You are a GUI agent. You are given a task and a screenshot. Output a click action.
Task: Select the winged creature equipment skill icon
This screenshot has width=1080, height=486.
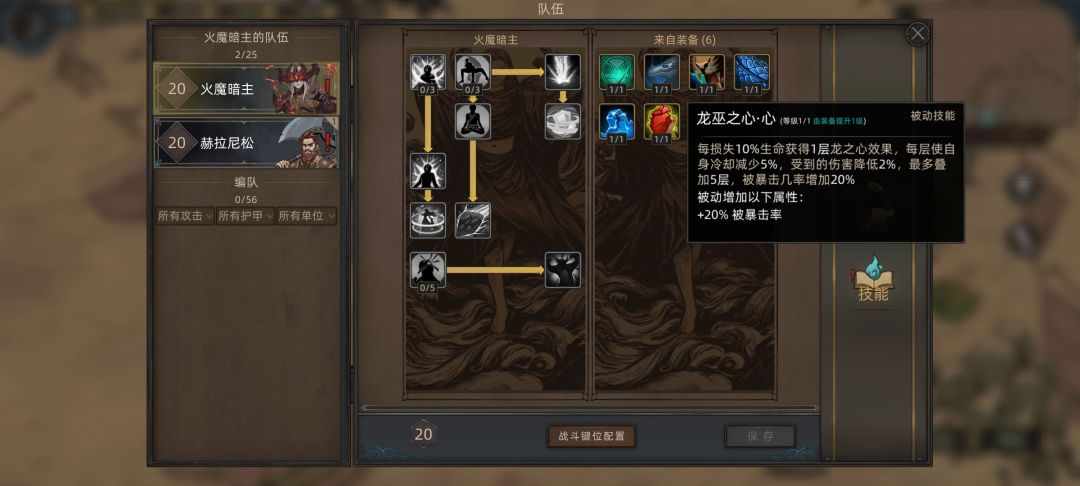pos(707,72)
